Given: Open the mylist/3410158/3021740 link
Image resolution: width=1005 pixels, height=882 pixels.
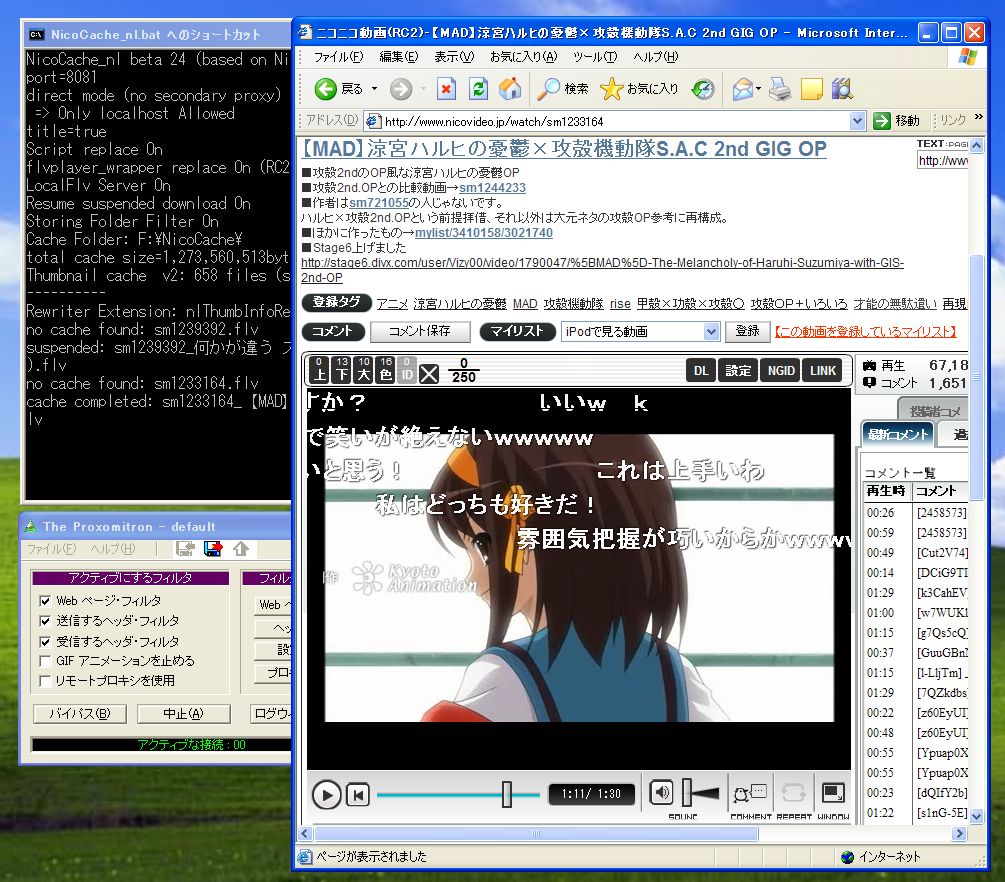Looking at the screenshot, I should 484,233.
